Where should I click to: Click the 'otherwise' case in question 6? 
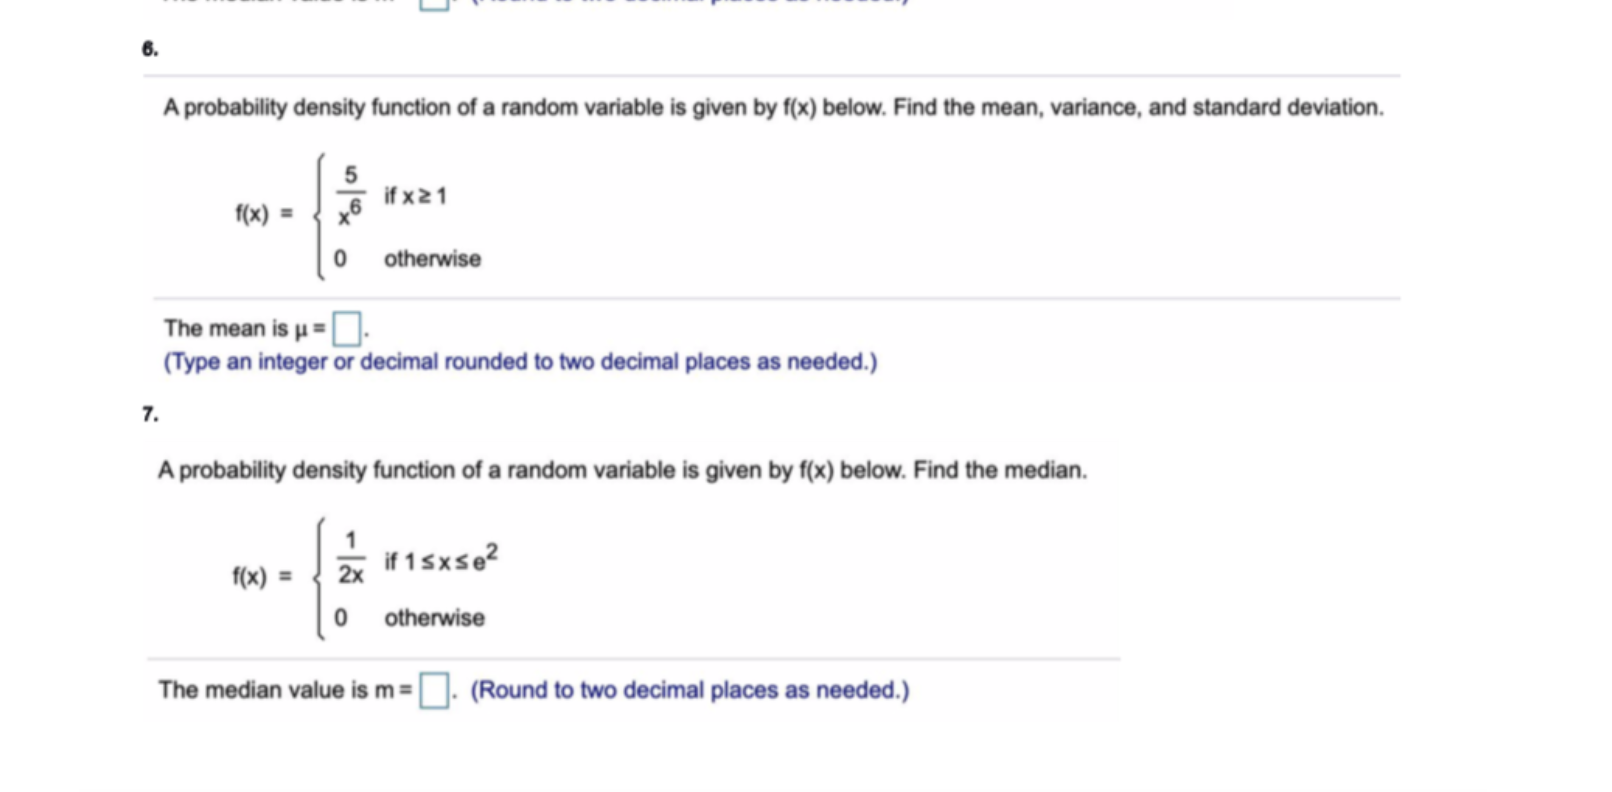(x=432, y=258)
